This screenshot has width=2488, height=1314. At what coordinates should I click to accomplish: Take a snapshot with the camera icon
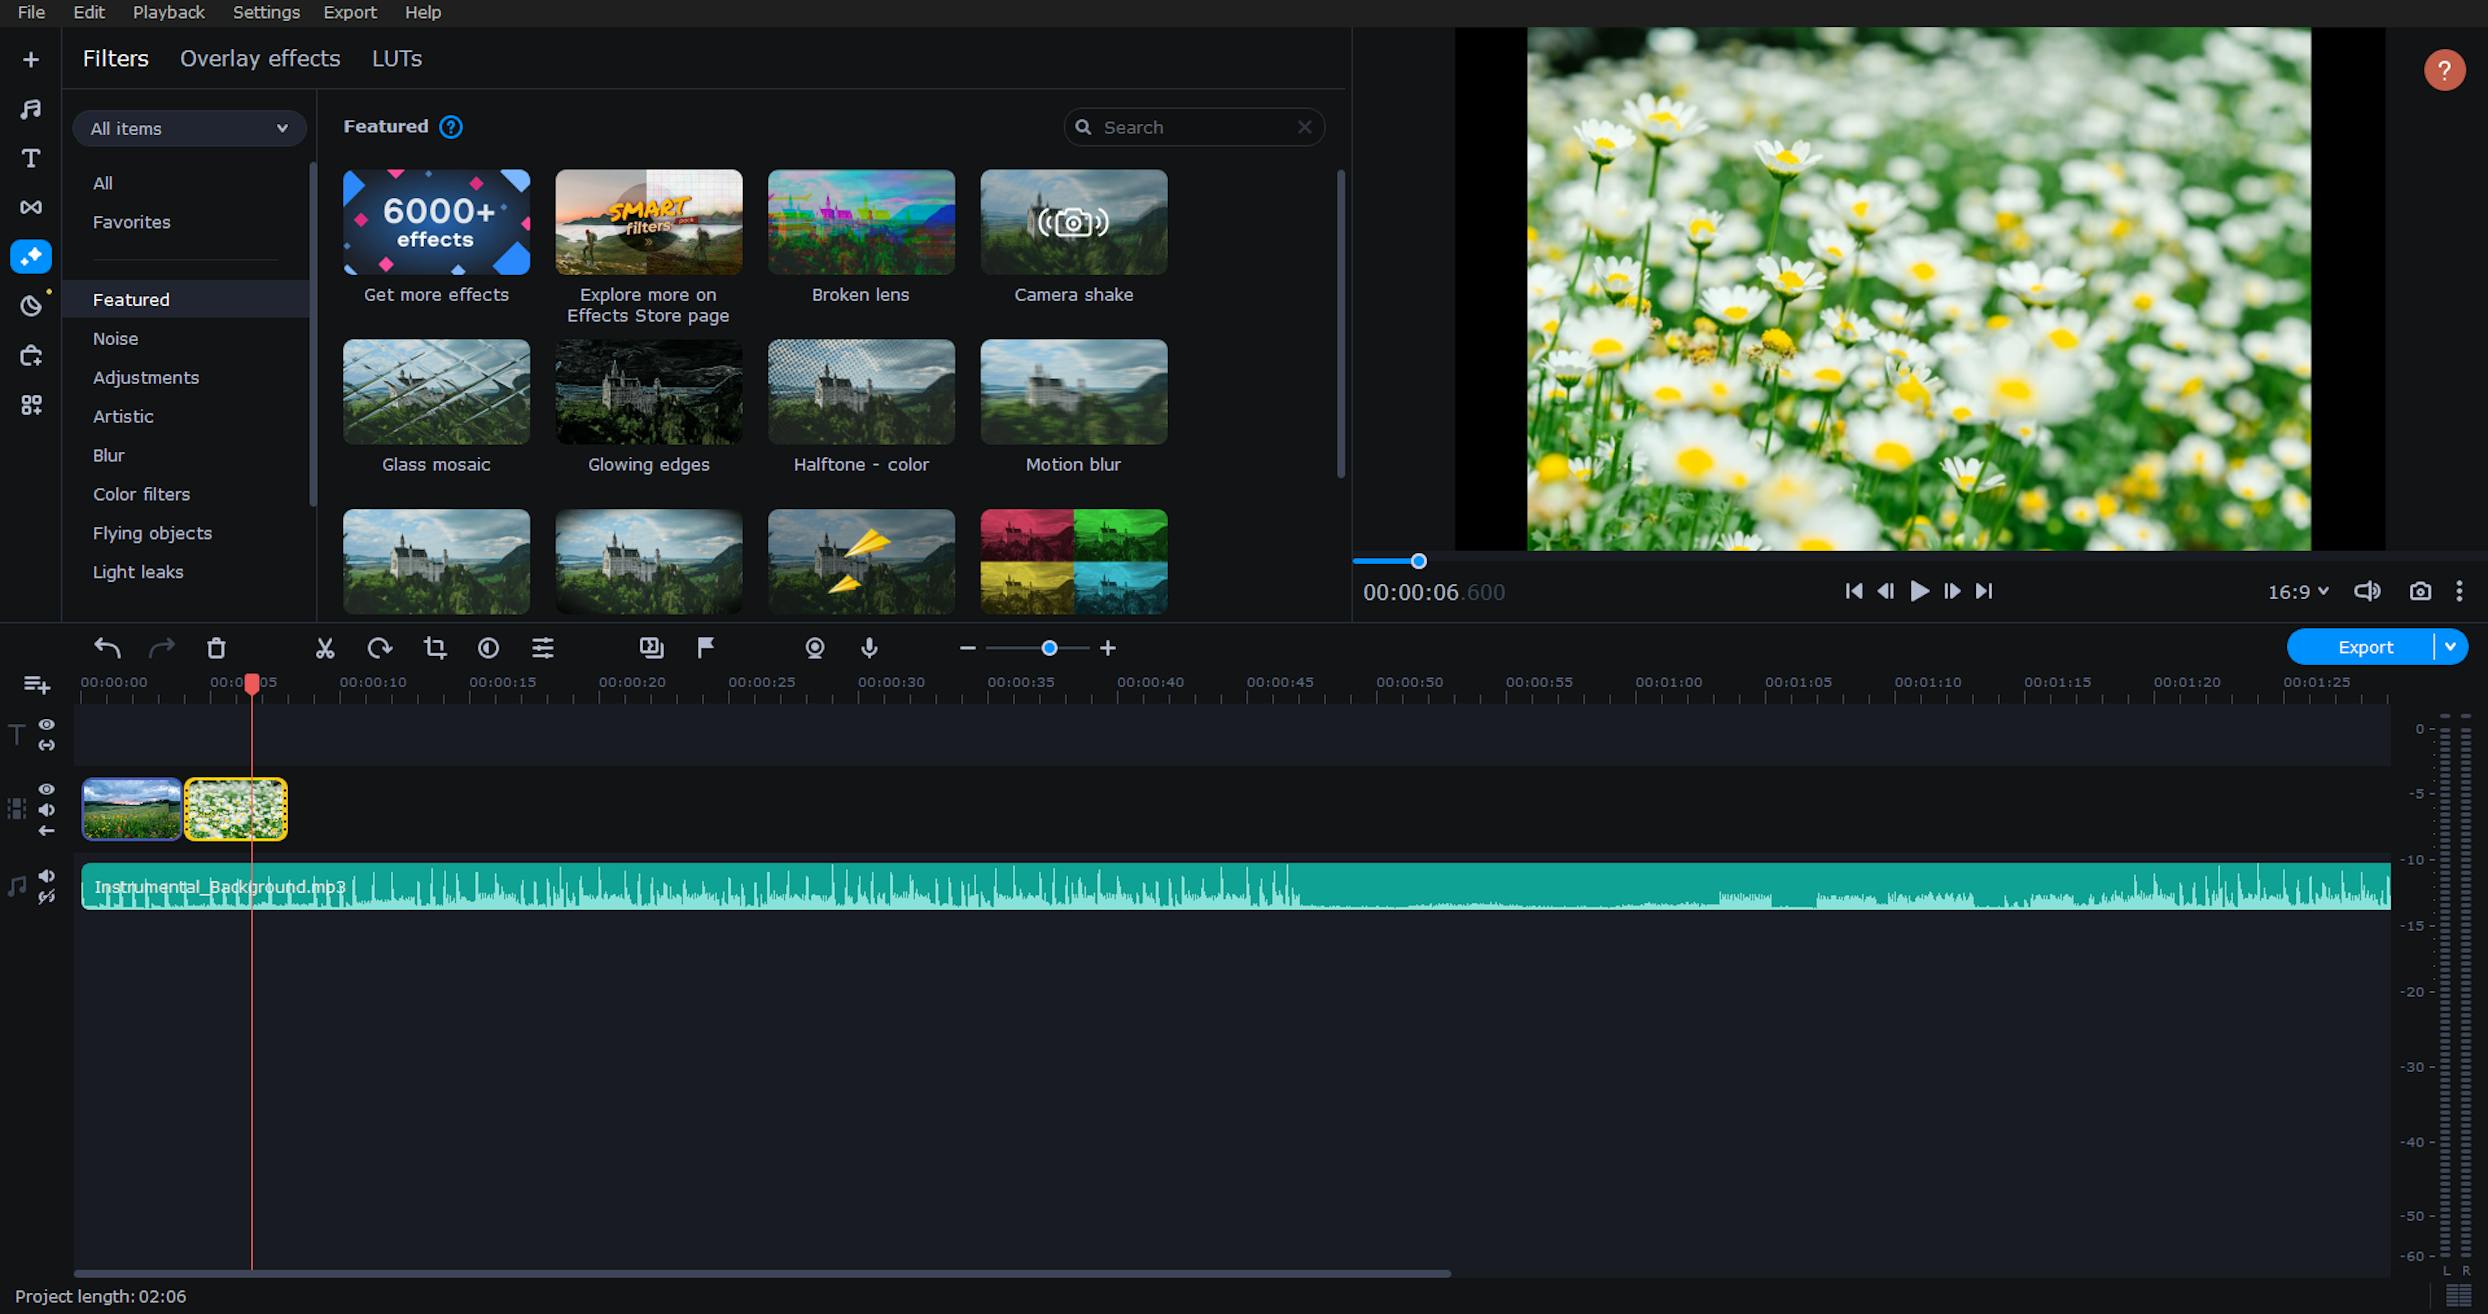pyautogui.click(x=2420, y=591)
